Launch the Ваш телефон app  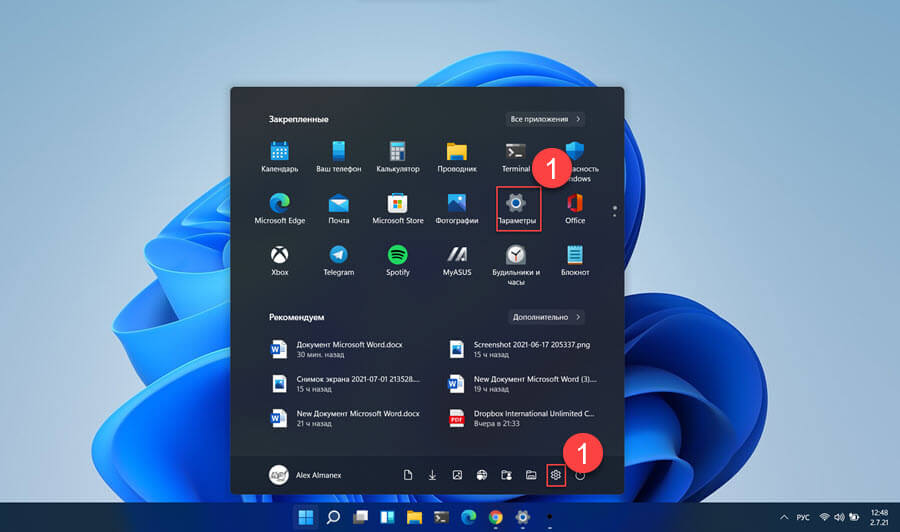(339, 157)
